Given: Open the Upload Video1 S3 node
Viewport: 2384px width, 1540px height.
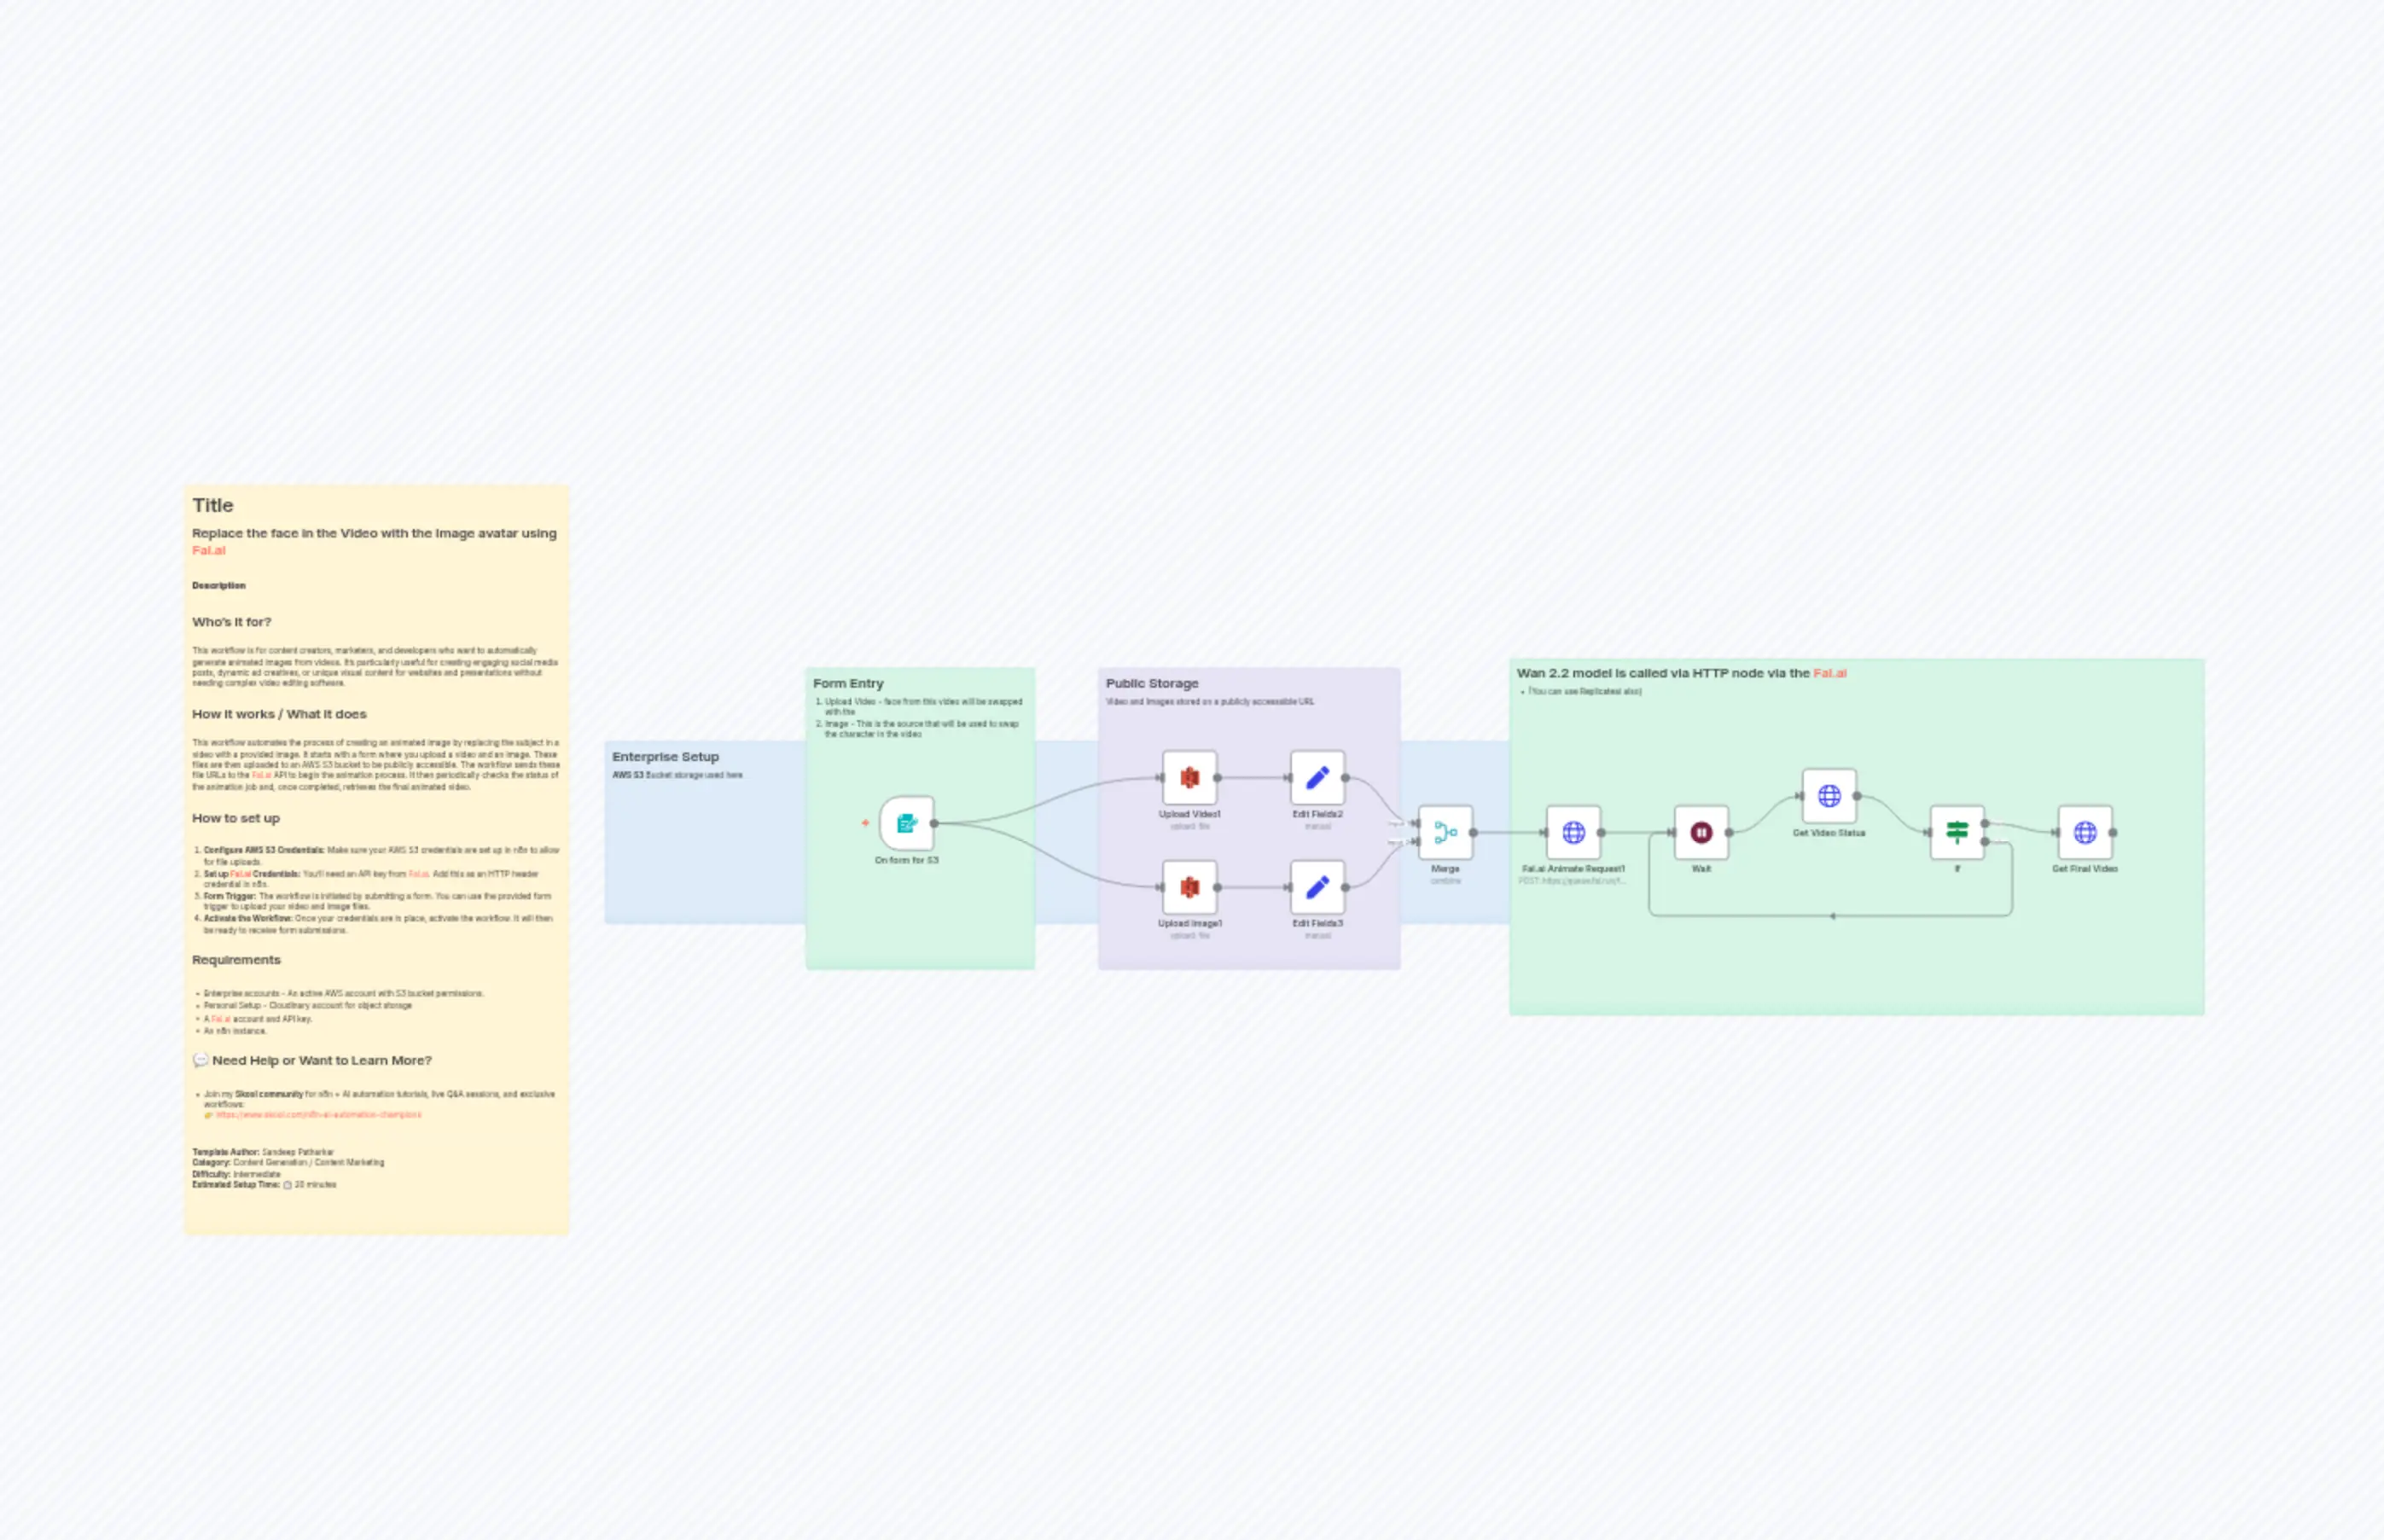Looking at the screenshot, I should (1189, 778).
